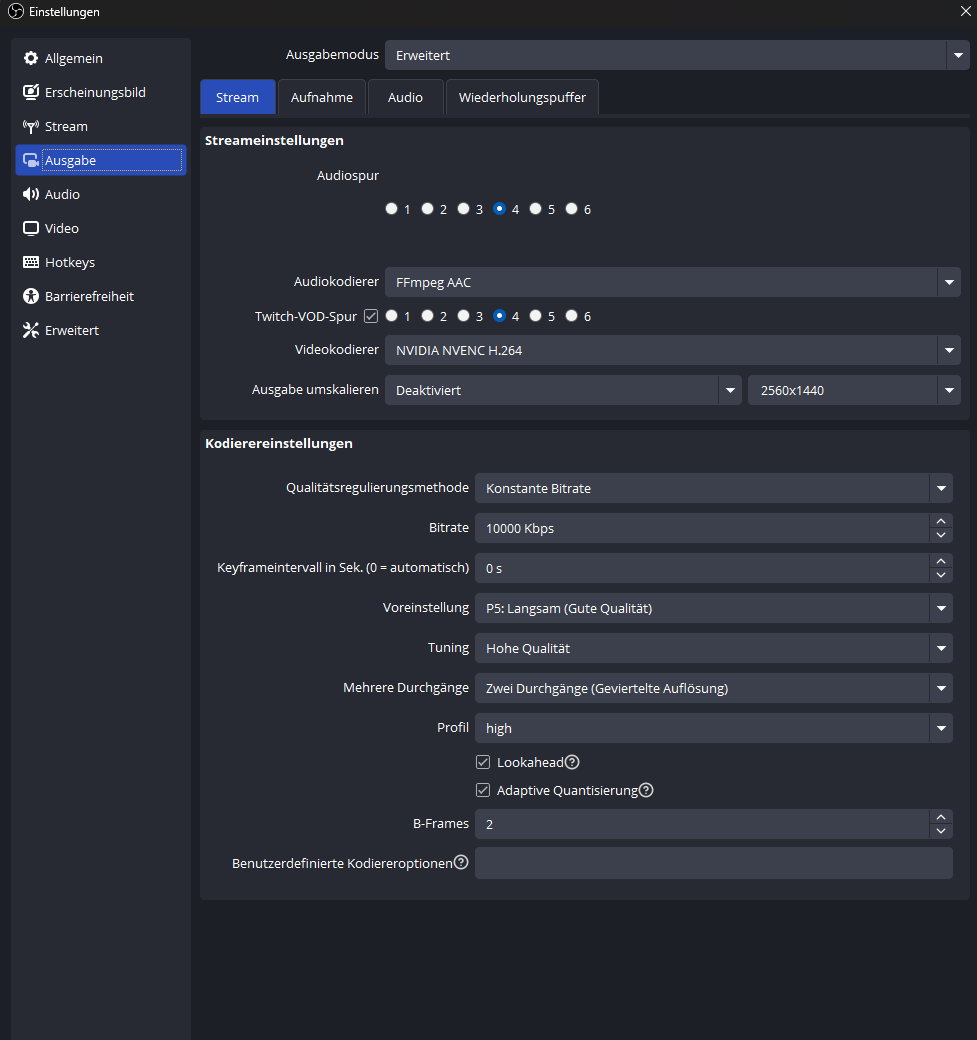Select Erscheinungsbild icon in sidebar
The width and height of the screenshot is (977, 1040).
click(31, 93)
